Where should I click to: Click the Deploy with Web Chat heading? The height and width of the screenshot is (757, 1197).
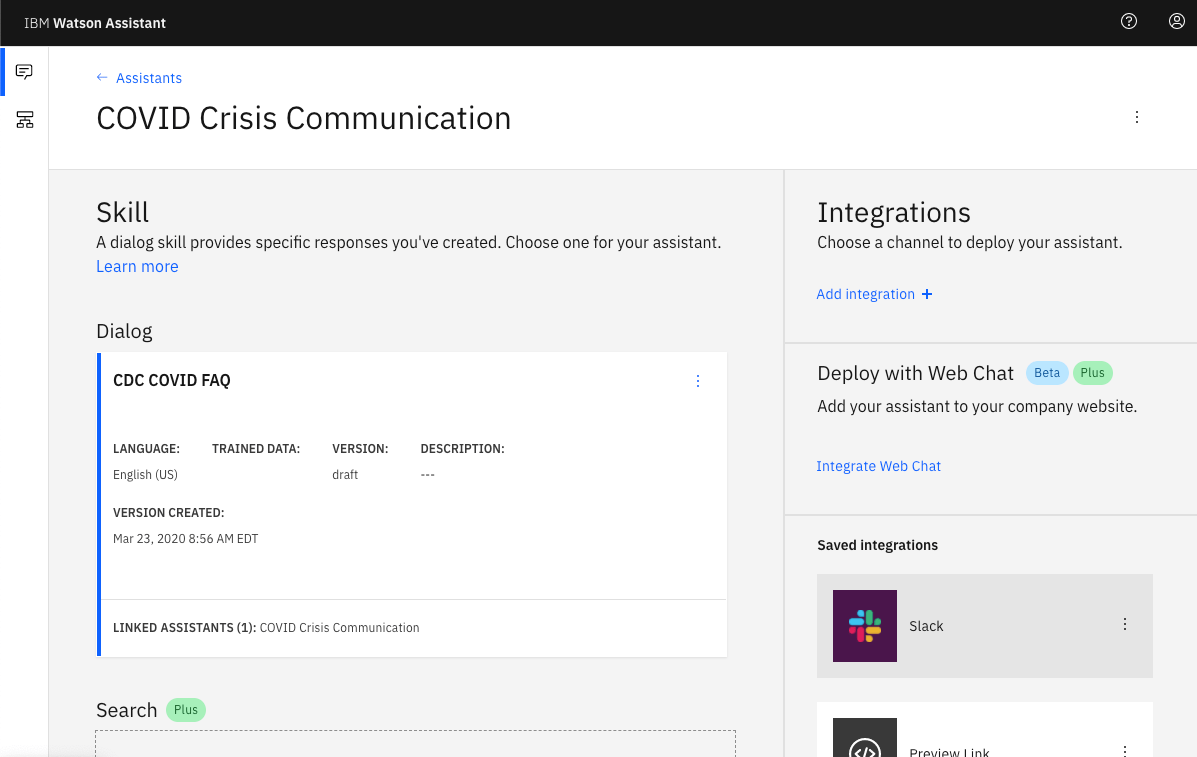915,373
